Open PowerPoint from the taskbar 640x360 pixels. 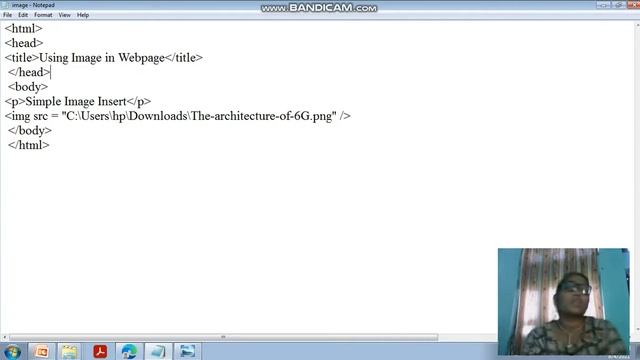point(42,351)
